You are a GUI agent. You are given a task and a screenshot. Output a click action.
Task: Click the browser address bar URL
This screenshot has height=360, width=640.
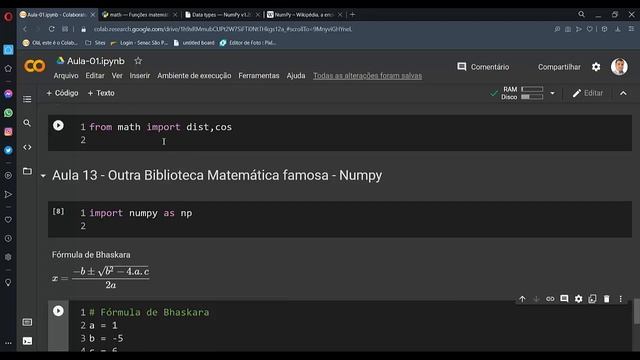point(222,29)
